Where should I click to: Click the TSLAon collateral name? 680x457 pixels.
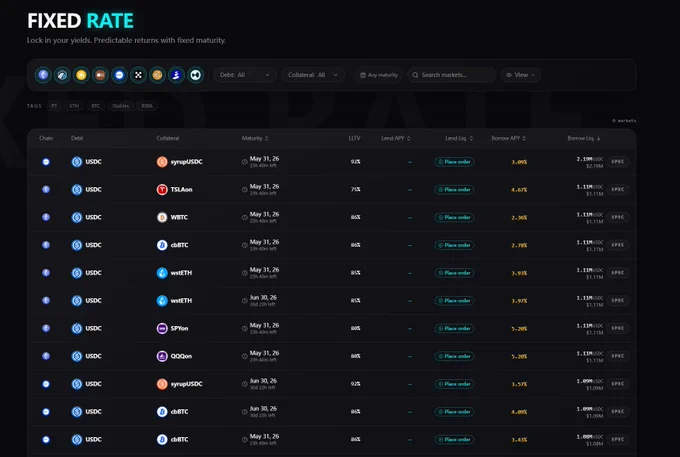181,189
